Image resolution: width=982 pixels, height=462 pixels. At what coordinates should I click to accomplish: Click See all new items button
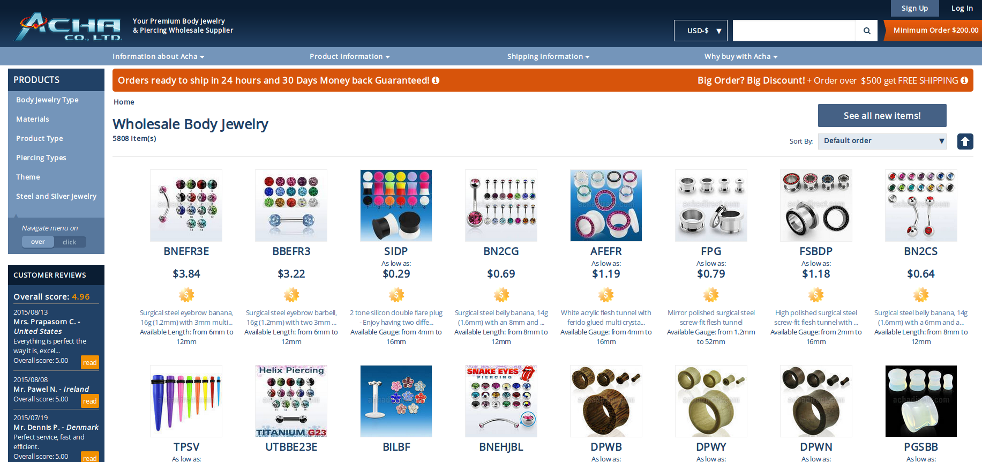point(882,116)
